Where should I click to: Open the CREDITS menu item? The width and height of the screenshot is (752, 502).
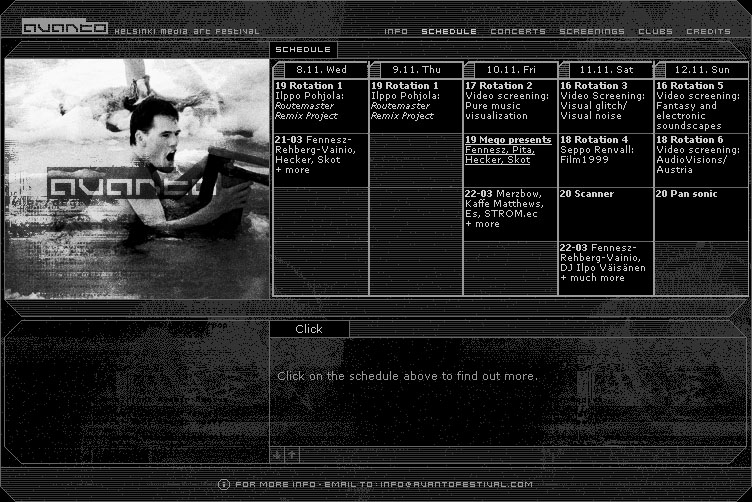tap(708, 31)
